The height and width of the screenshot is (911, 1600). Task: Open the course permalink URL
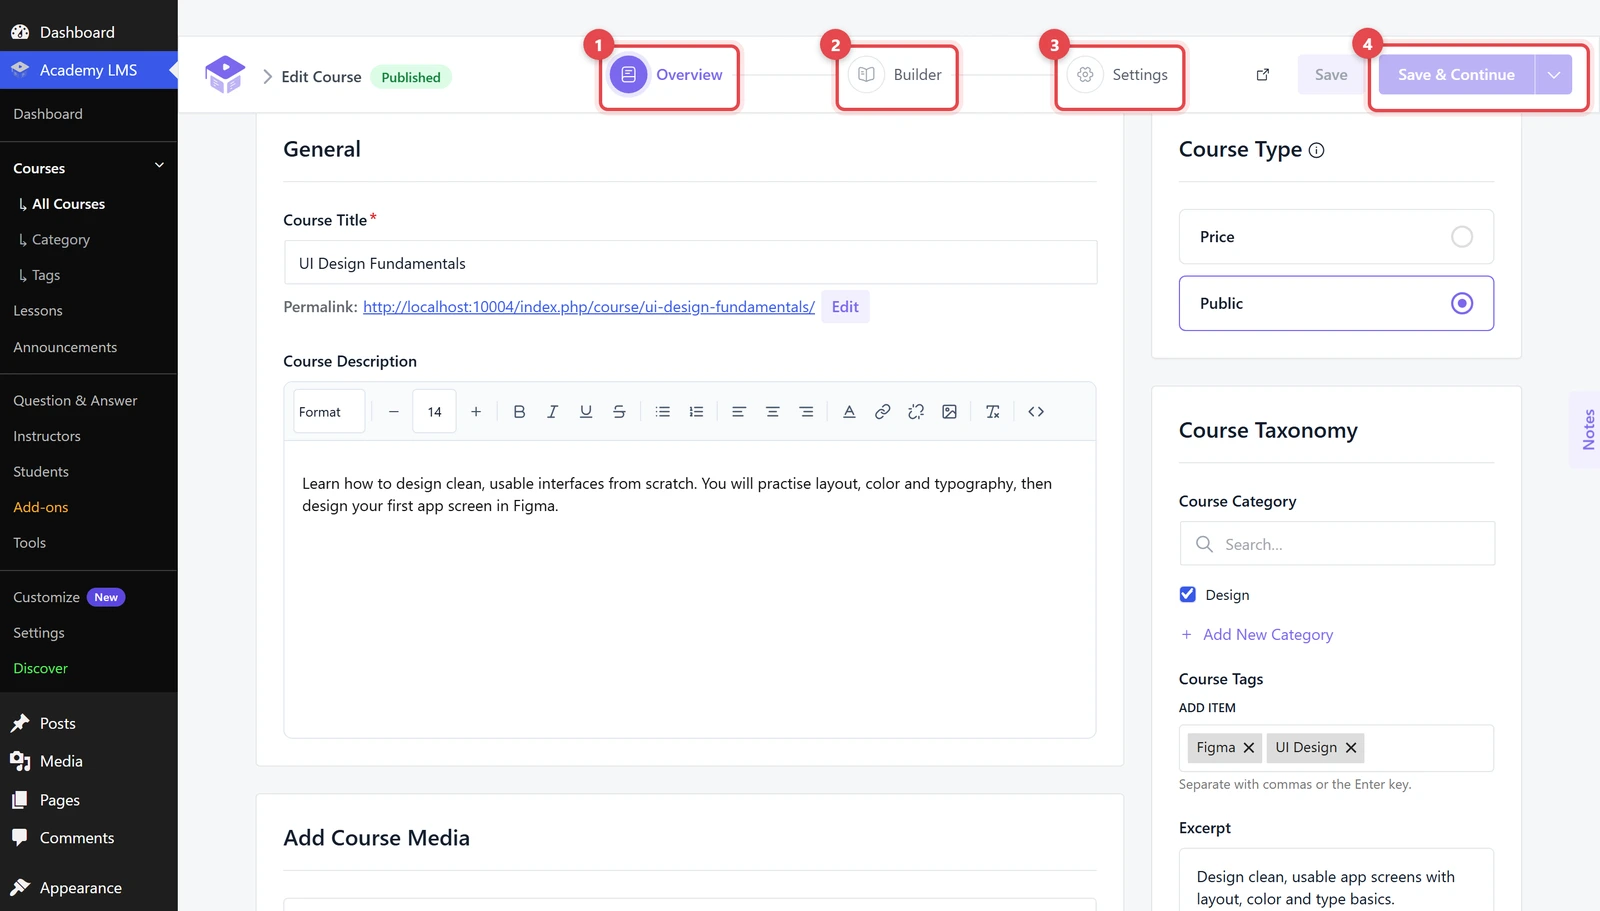[589, 307]
